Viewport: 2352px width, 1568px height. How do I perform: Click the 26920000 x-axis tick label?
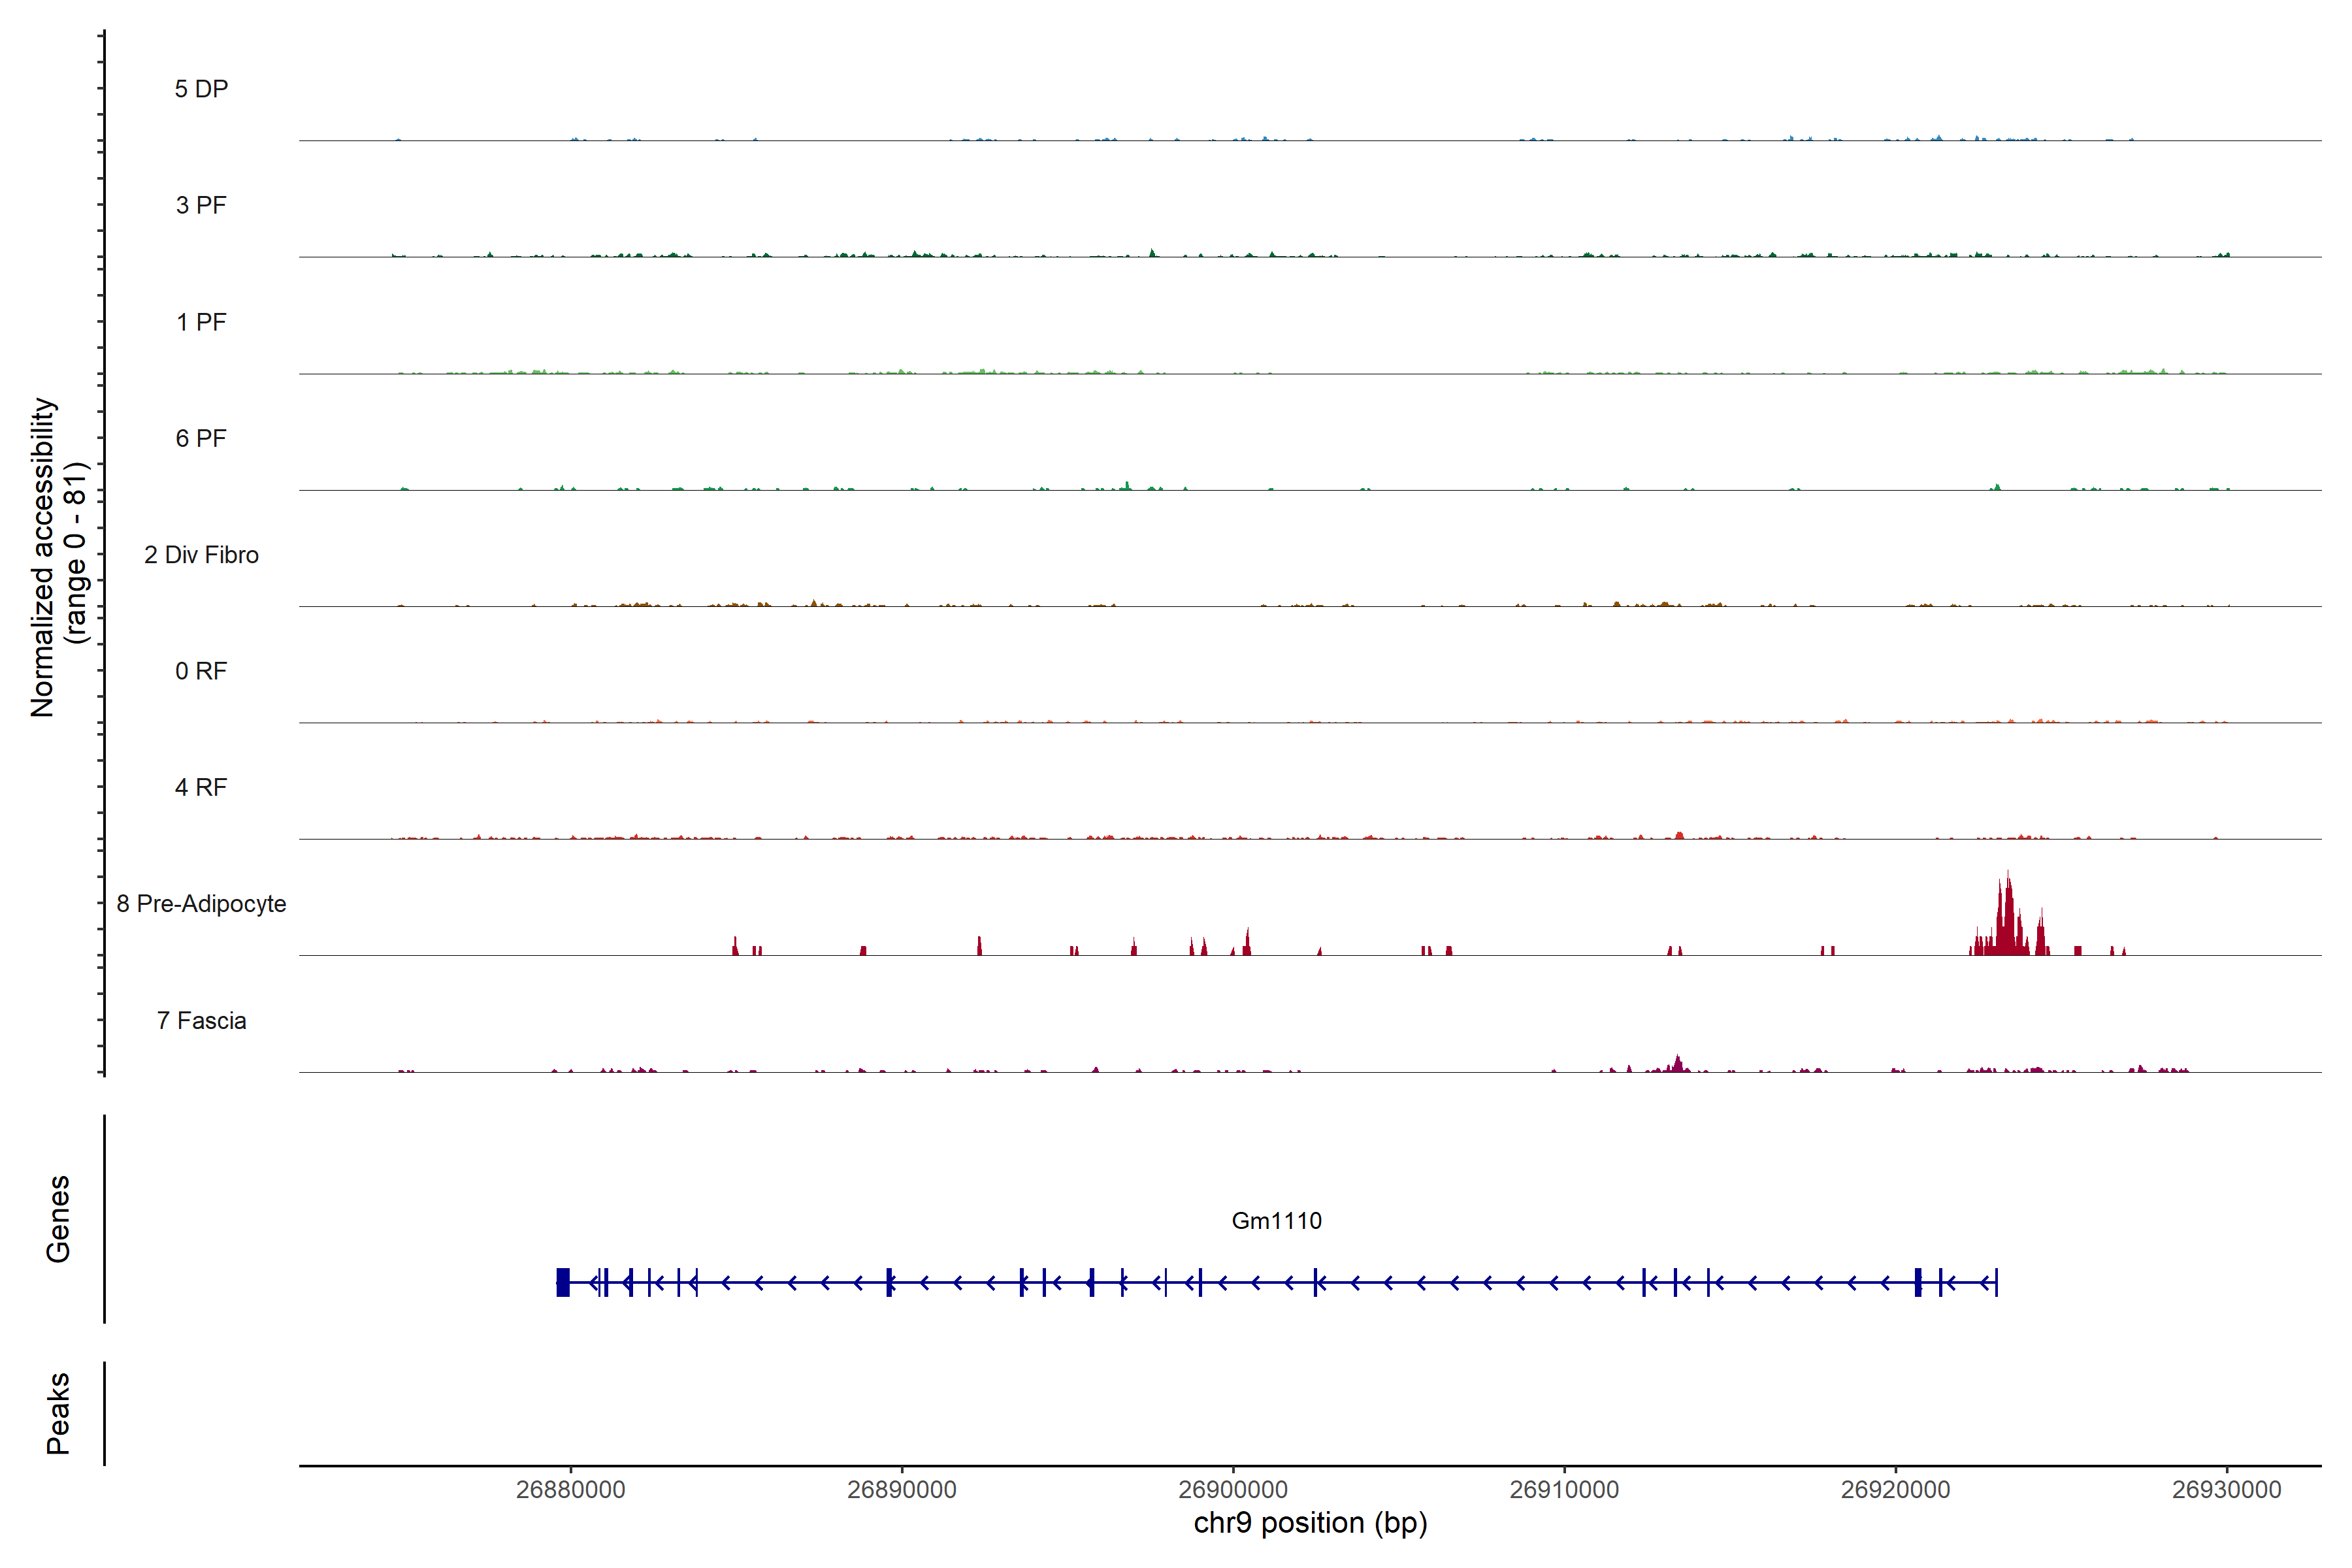(1895, 1489)
